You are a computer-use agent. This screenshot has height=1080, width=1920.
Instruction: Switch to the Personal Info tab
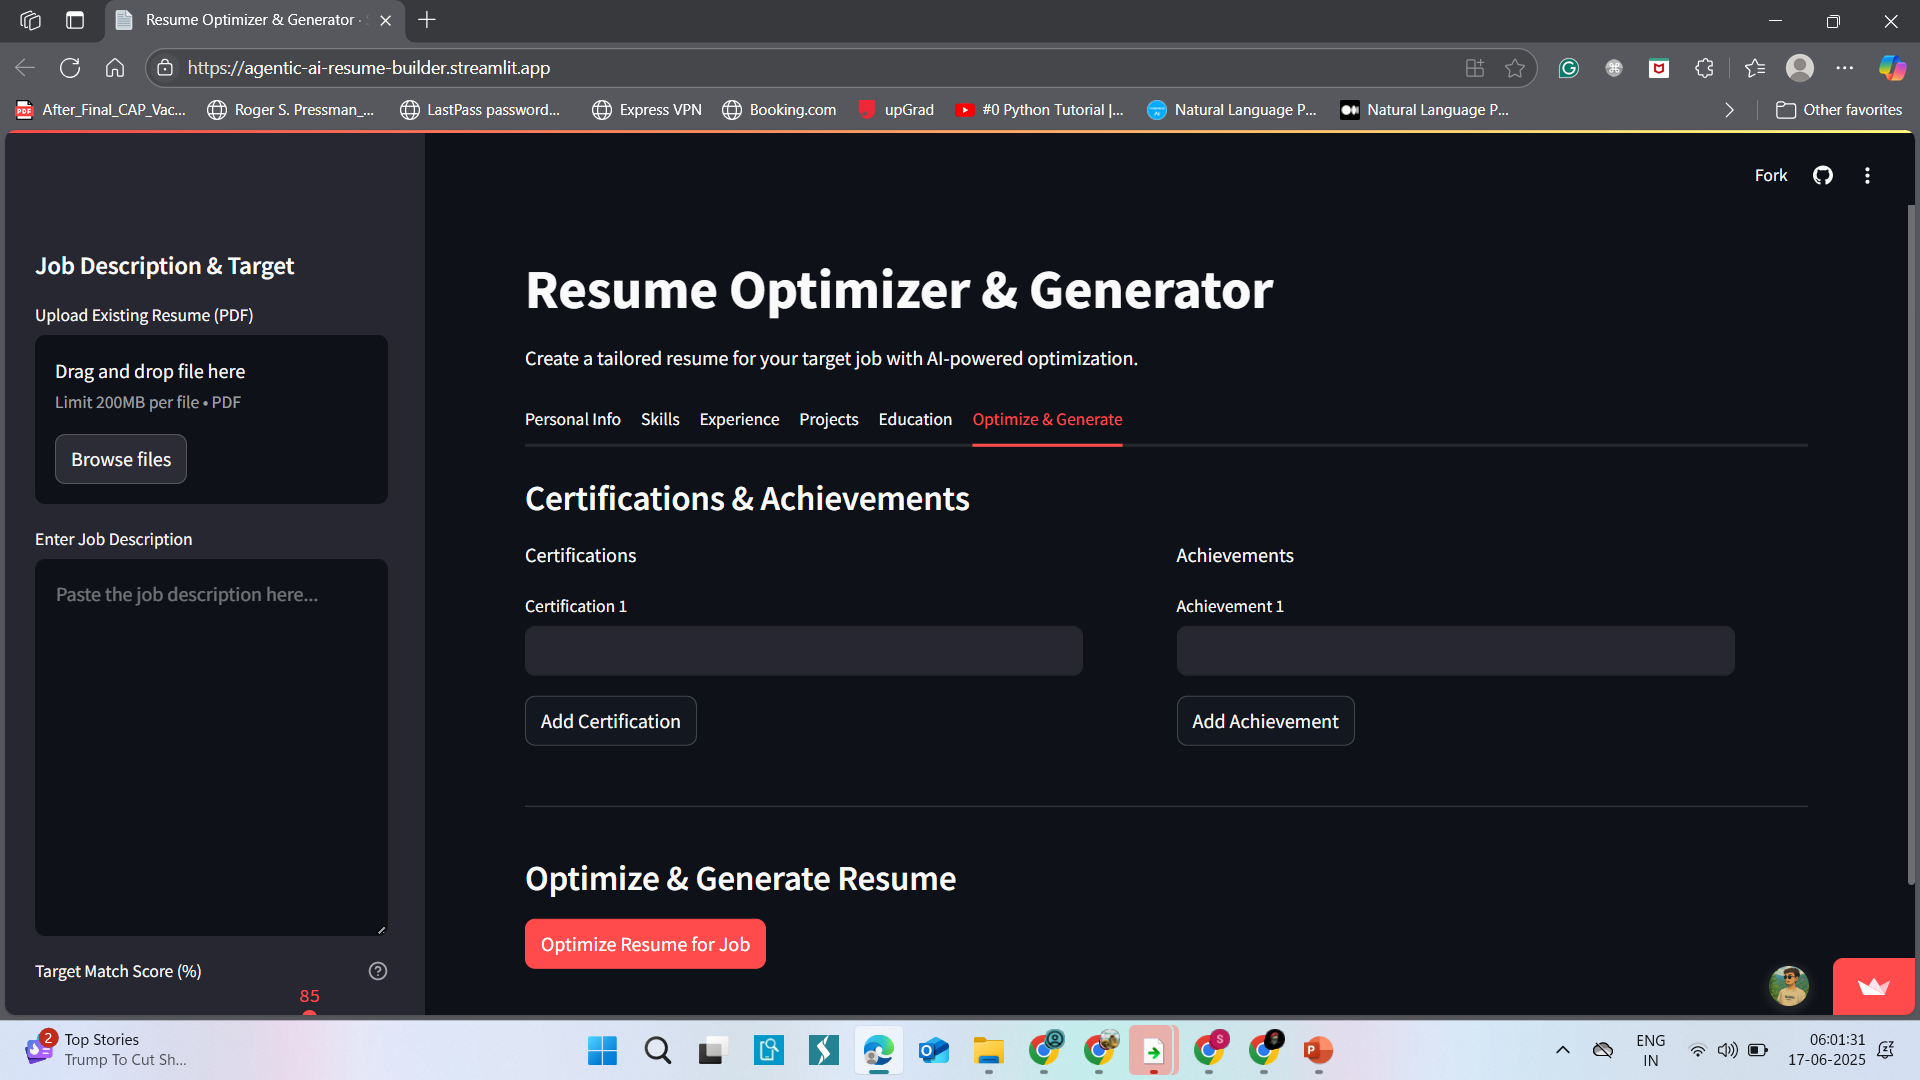(572, 419)
